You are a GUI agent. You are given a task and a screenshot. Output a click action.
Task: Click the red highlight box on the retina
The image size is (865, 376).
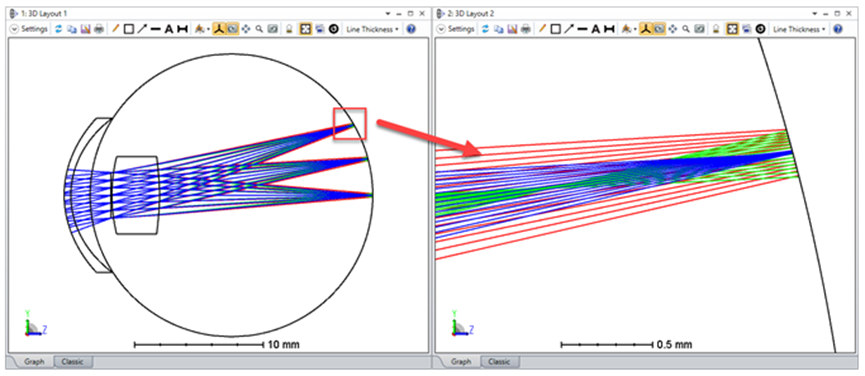pos(349,123)
